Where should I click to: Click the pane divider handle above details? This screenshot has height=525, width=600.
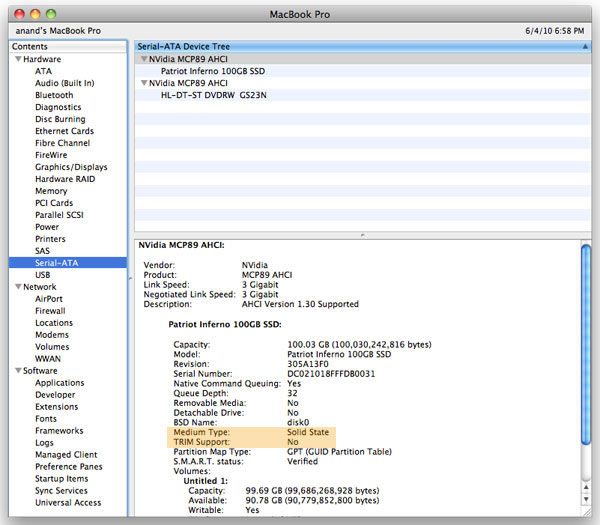pos(362,235)
